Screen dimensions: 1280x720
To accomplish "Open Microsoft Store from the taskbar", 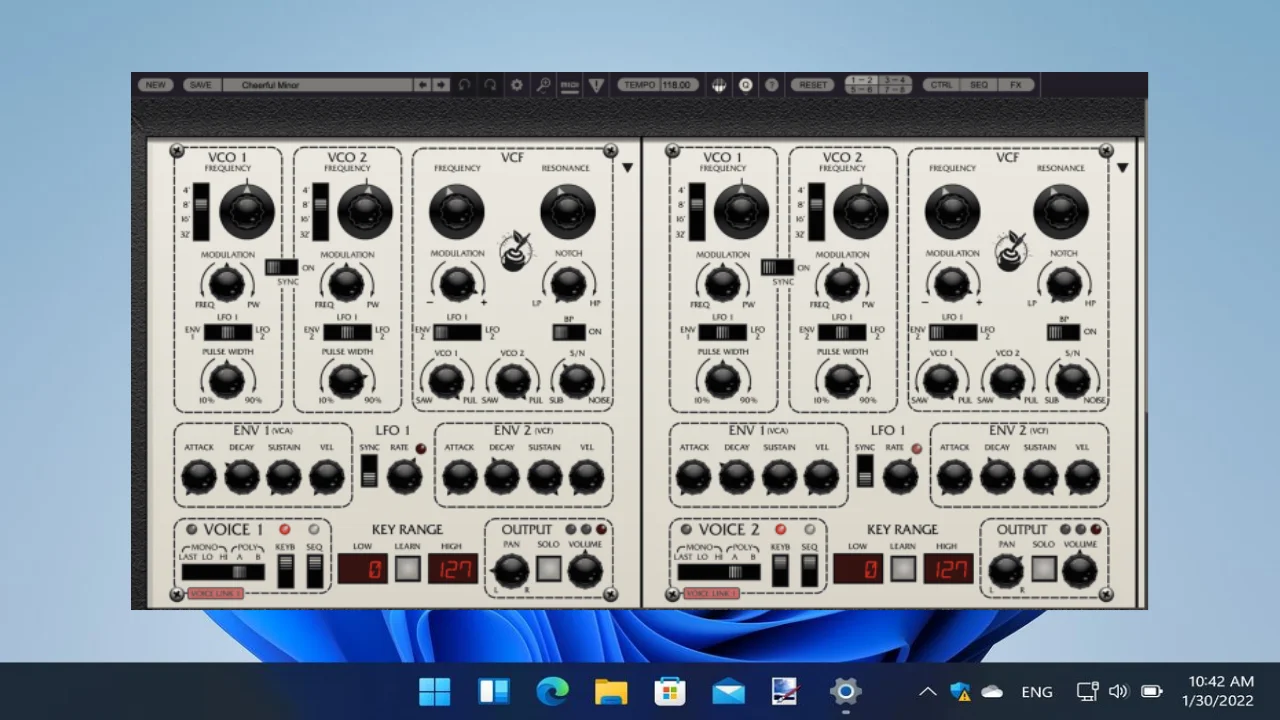I will (x=670, y=691).
